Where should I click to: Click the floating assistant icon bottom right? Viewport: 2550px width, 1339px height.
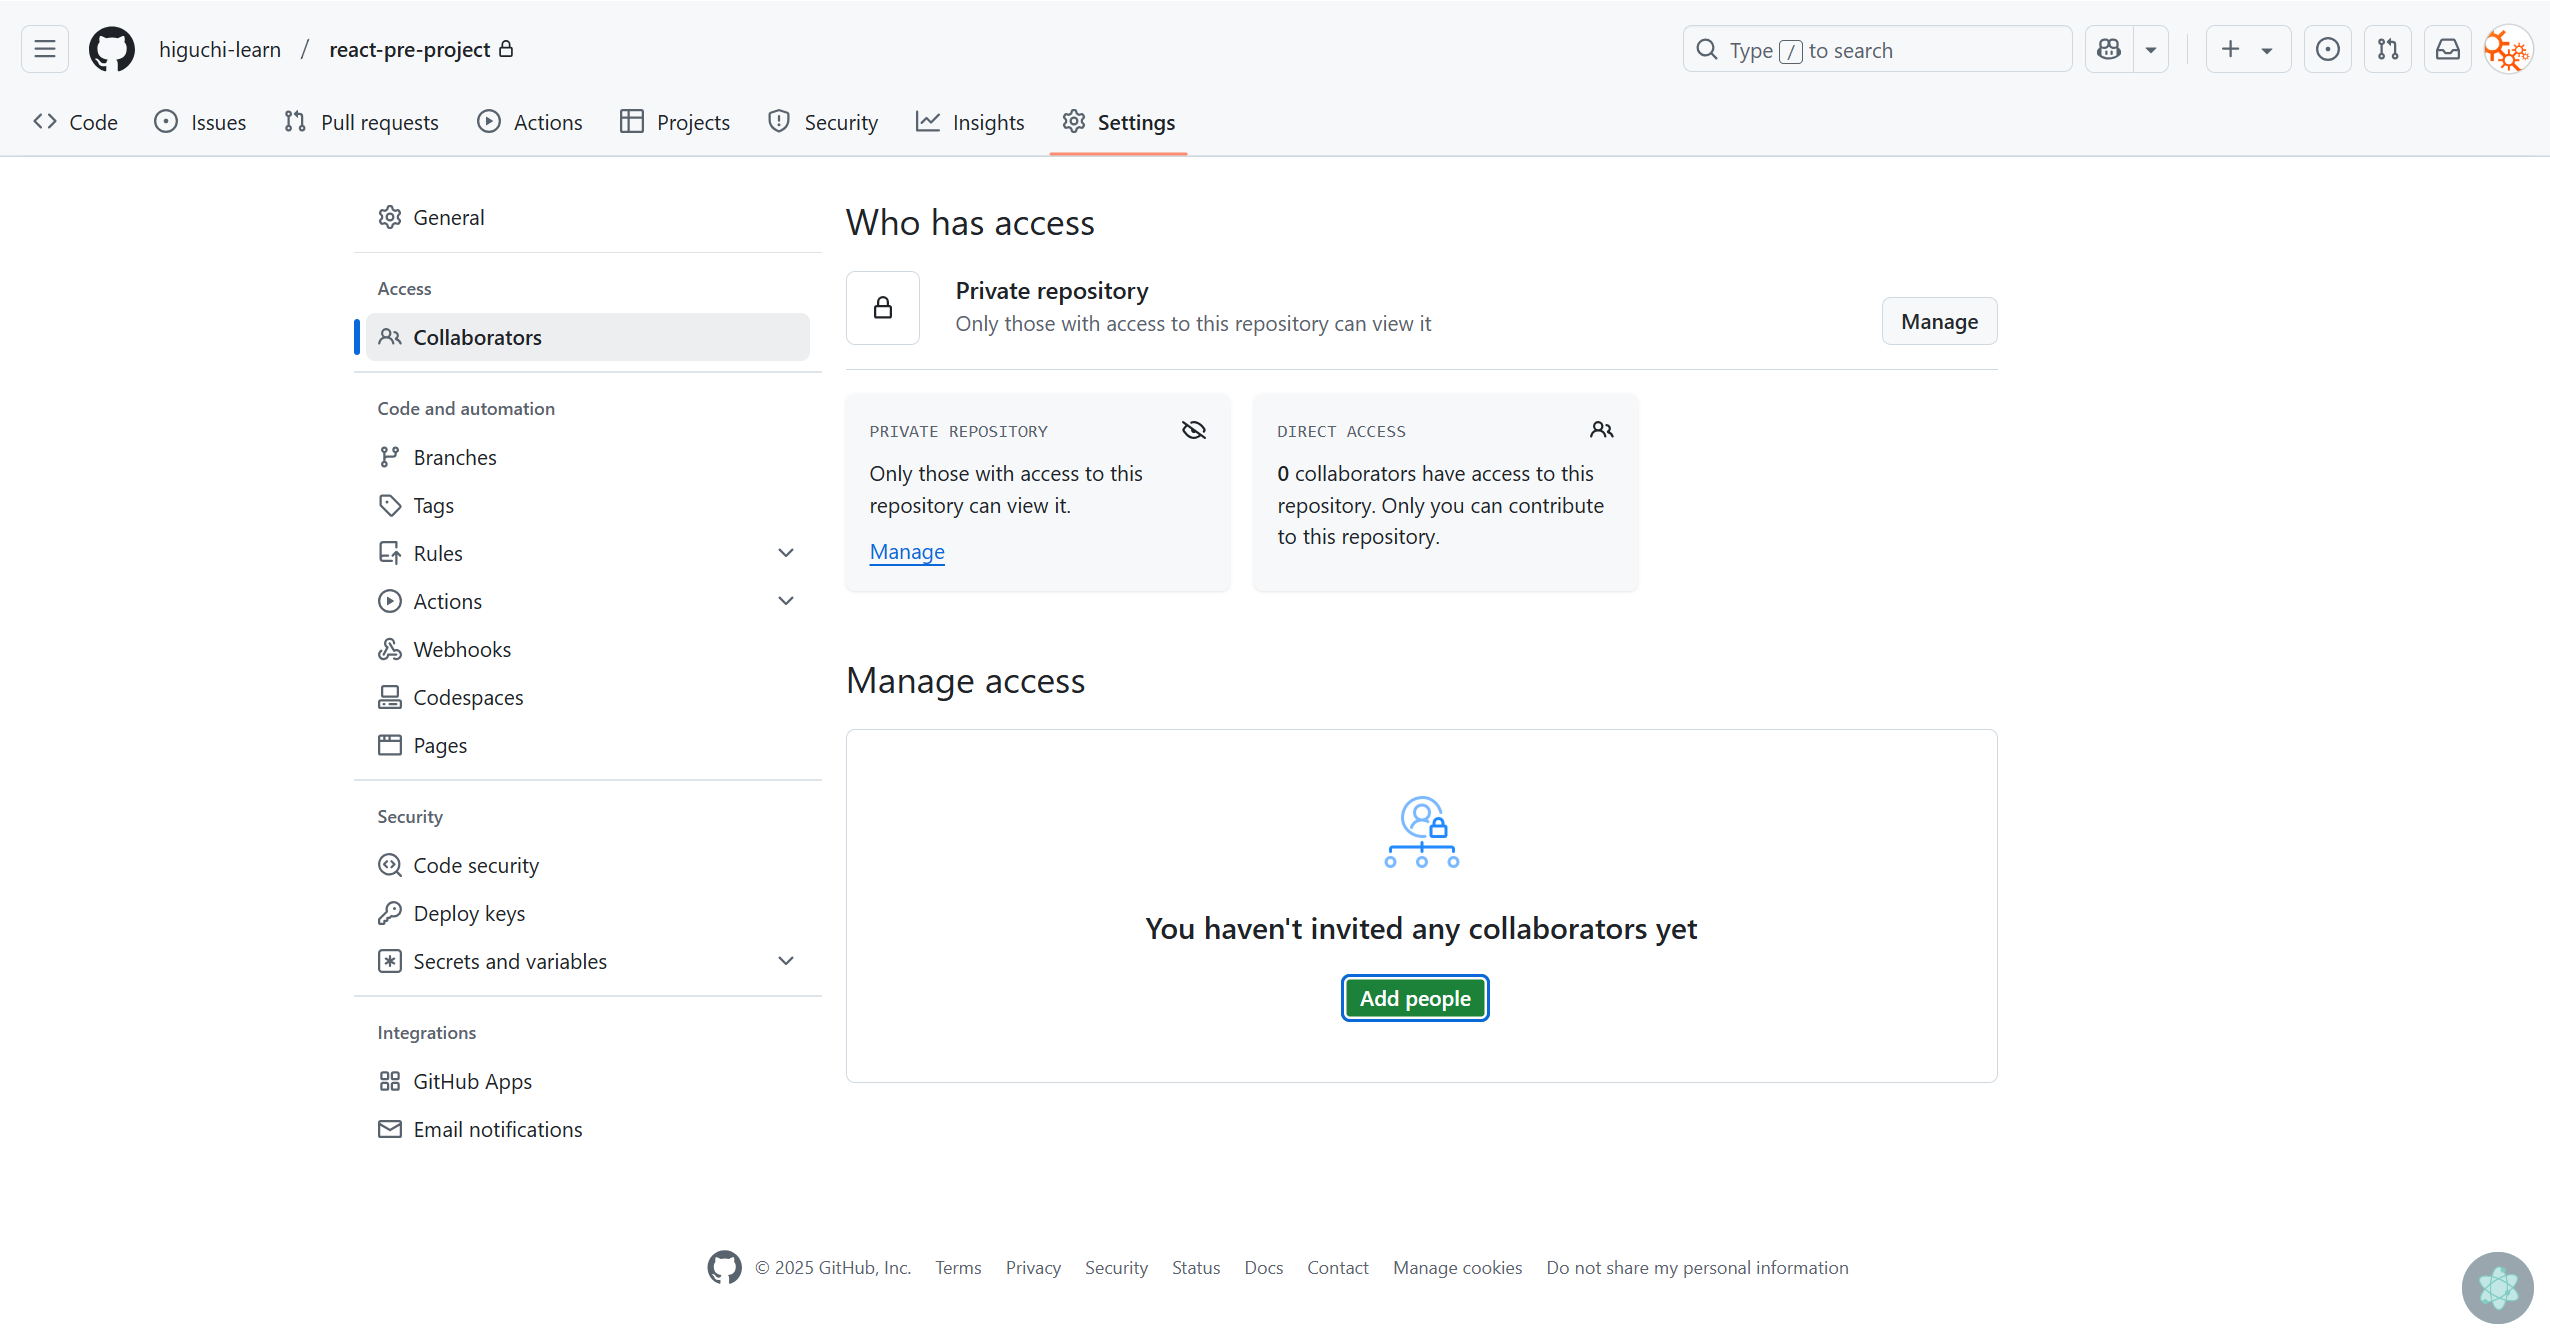2497,1287
